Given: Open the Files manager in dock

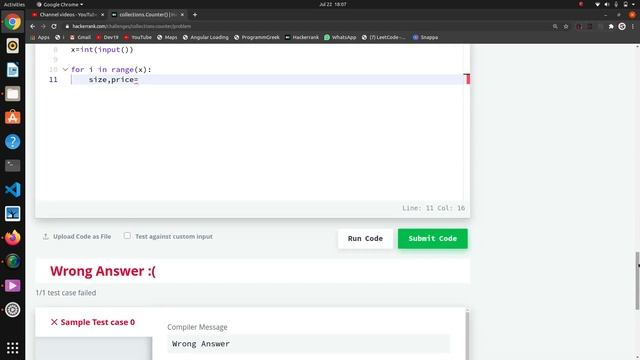Looking at the screenshot, I should point(12,94).
